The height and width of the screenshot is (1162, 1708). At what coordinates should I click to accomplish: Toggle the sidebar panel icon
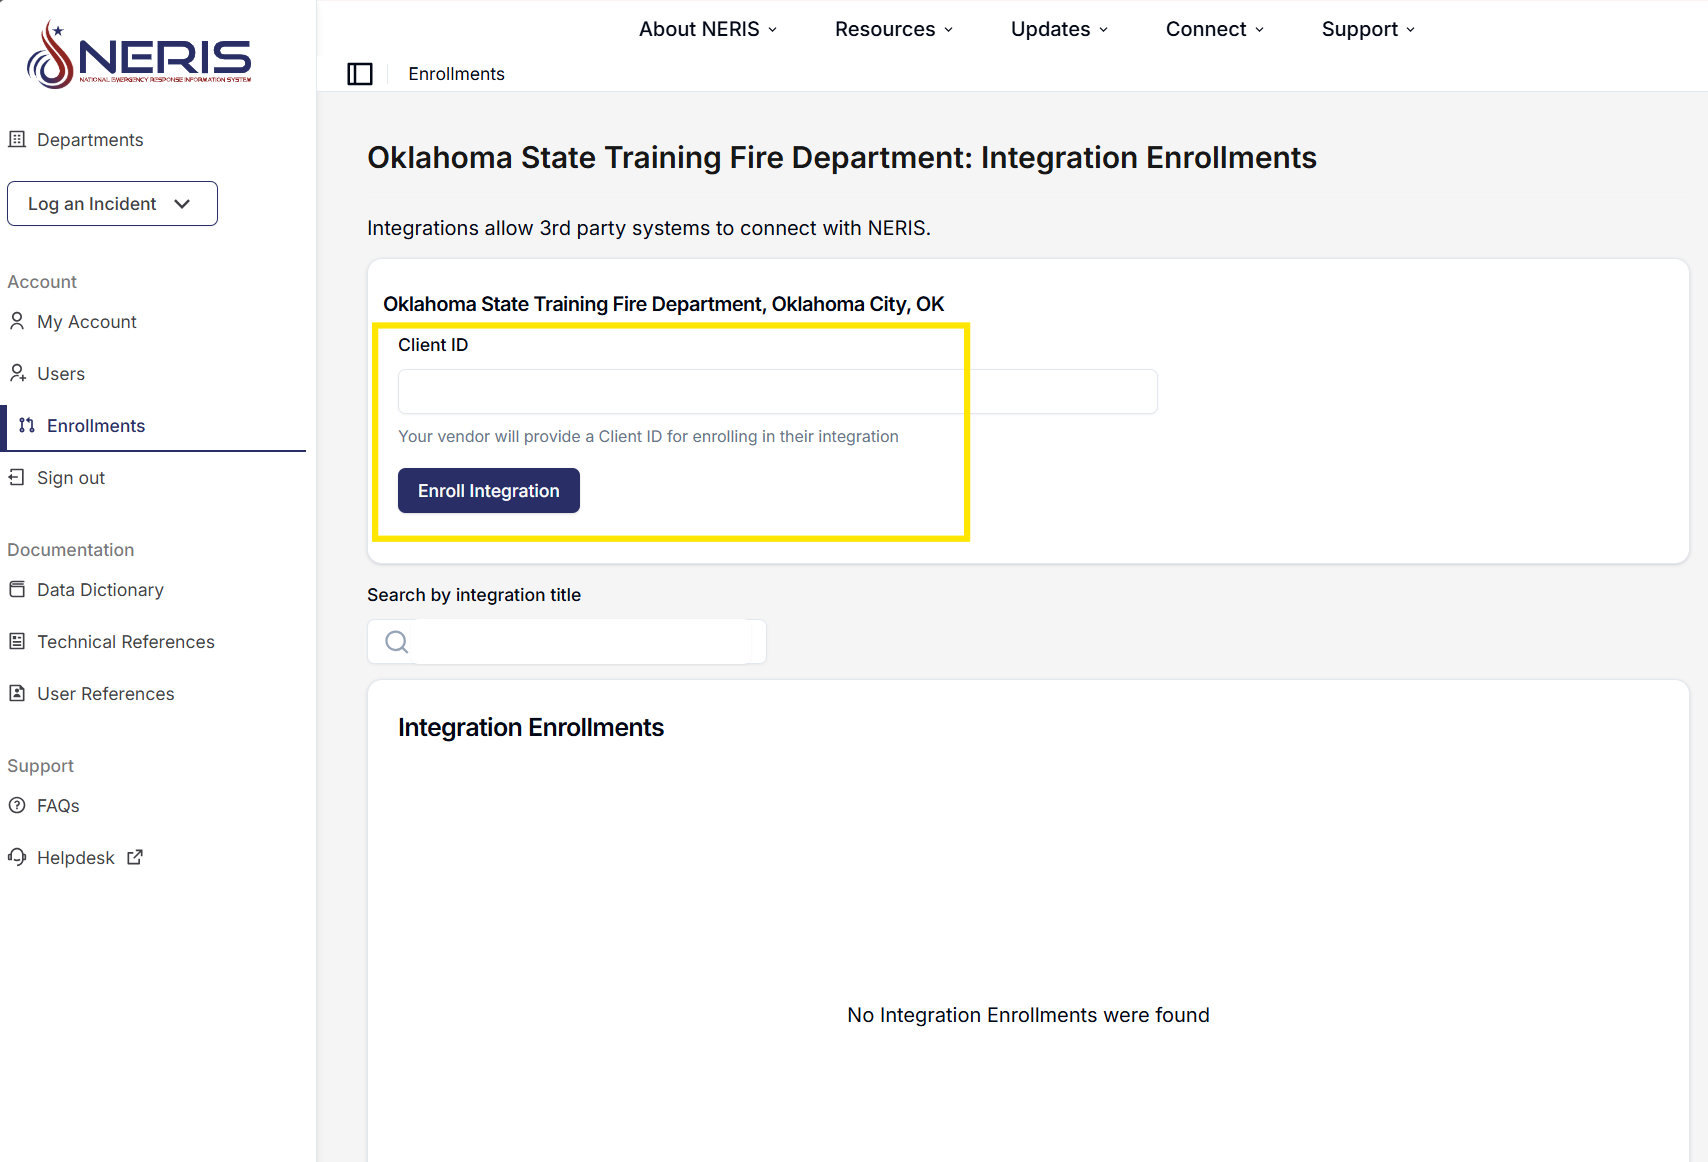coord(360,74)
